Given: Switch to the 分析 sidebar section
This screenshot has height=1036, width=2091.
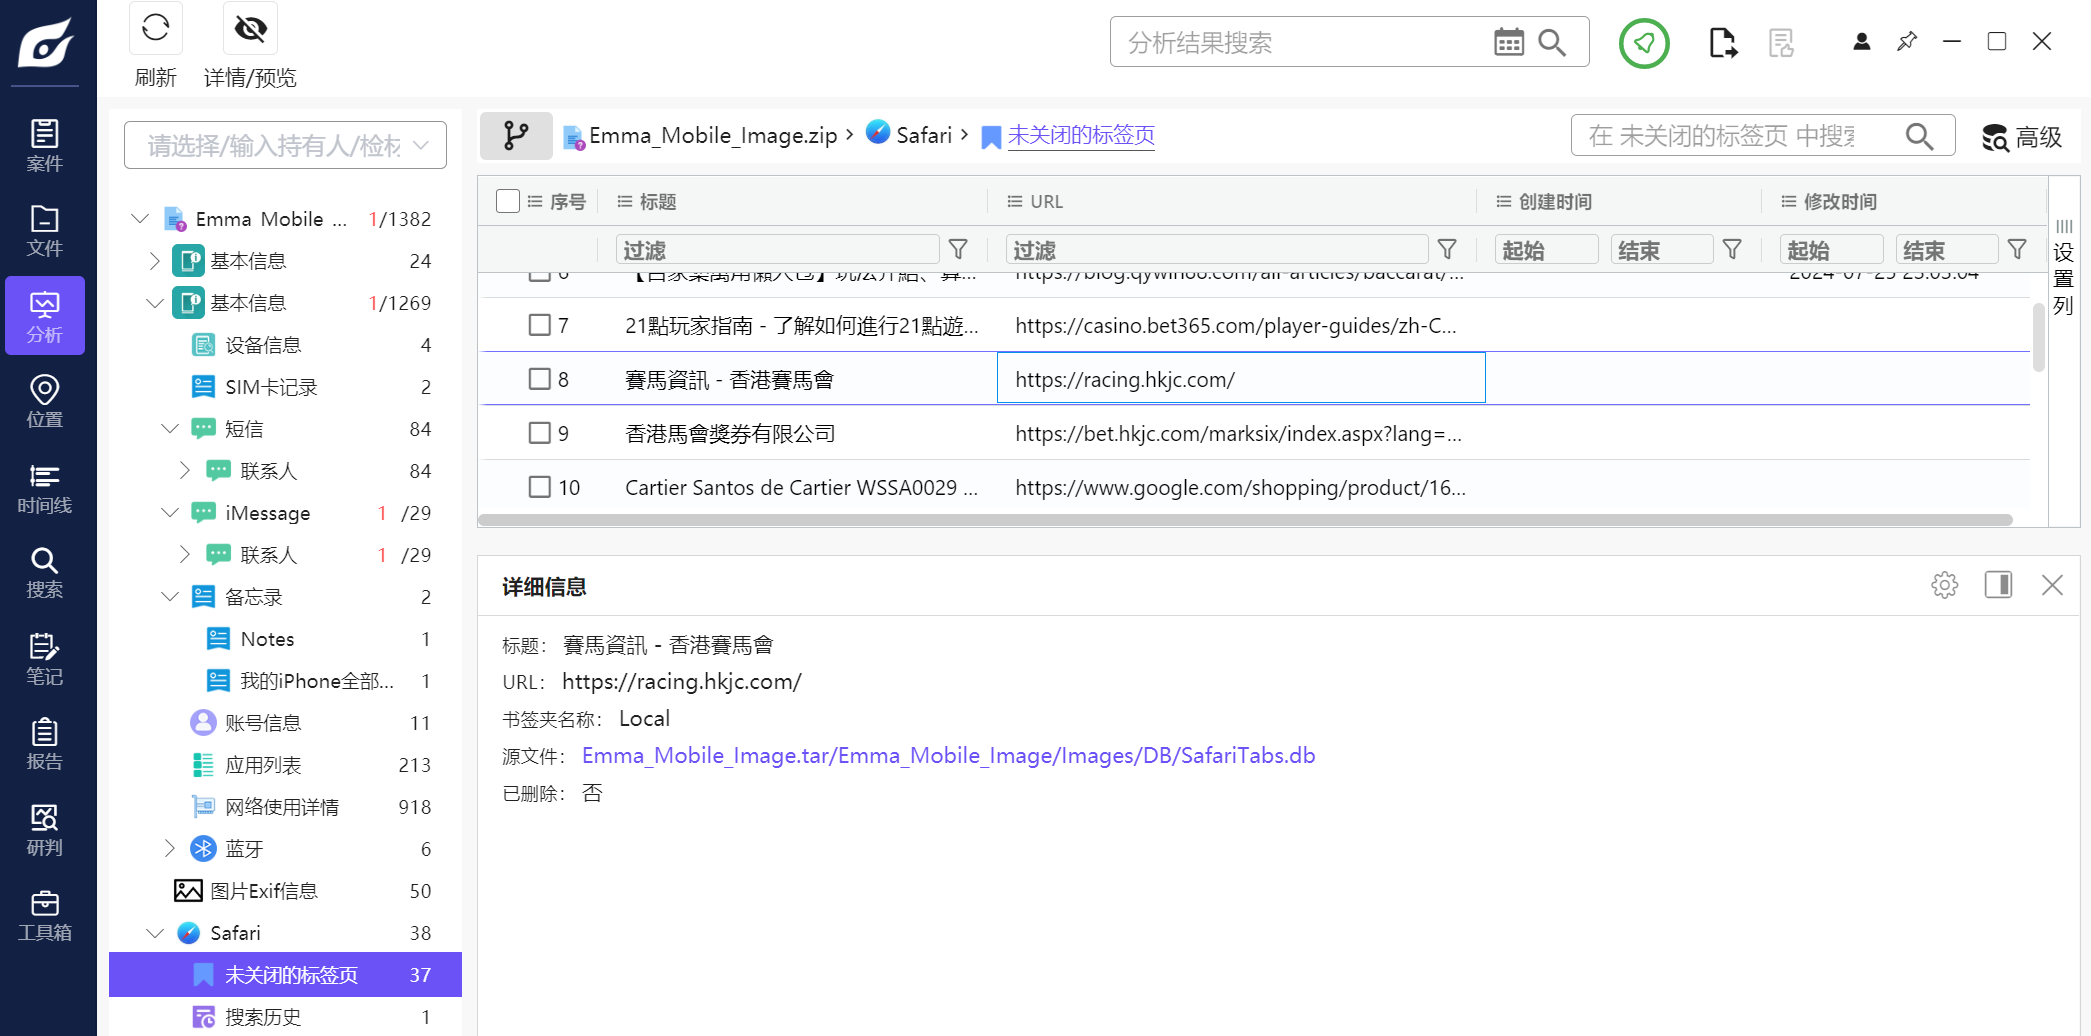Looking at the screenshot, I should 45,316.
